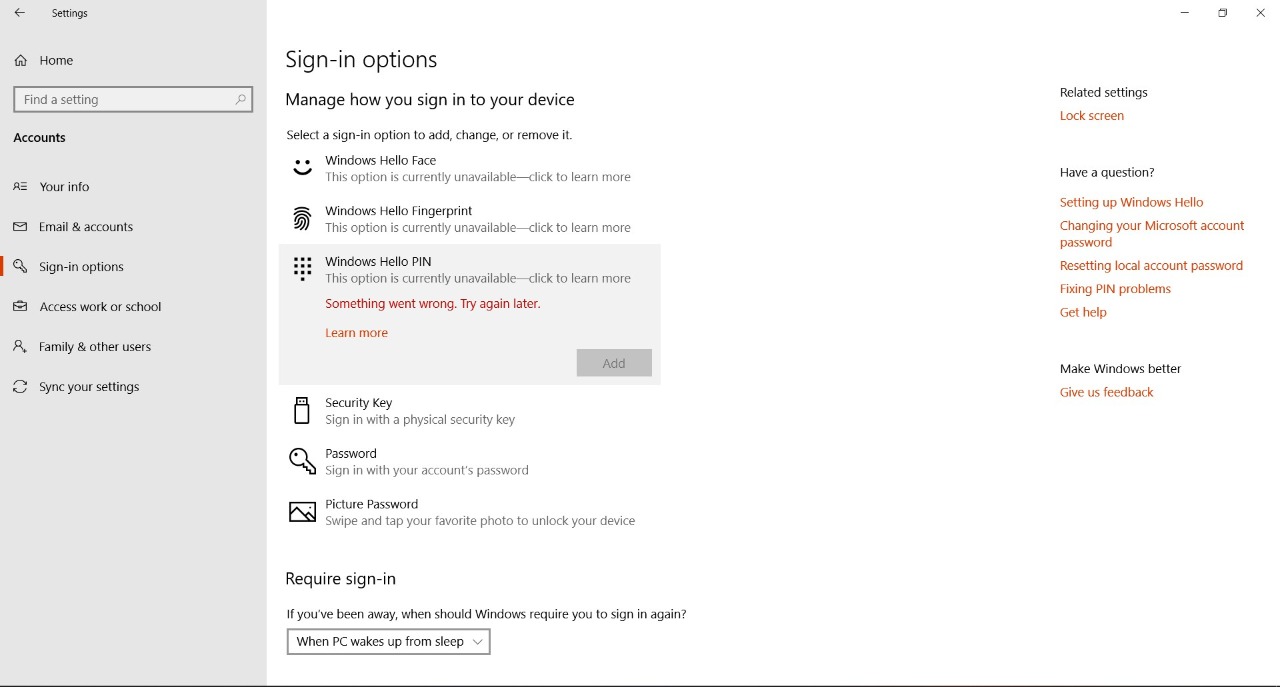The height and width of the screenshot is (687, 1280).
Task: Click the Family & other users icon
Action: click(x=20, y=347)
